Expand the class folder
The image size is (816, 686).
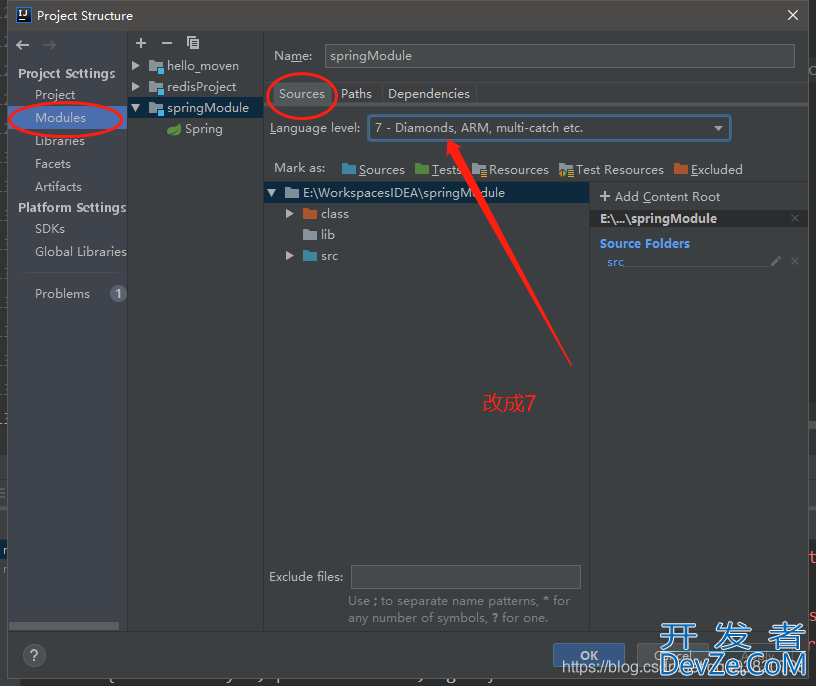(x=290, y=214)
